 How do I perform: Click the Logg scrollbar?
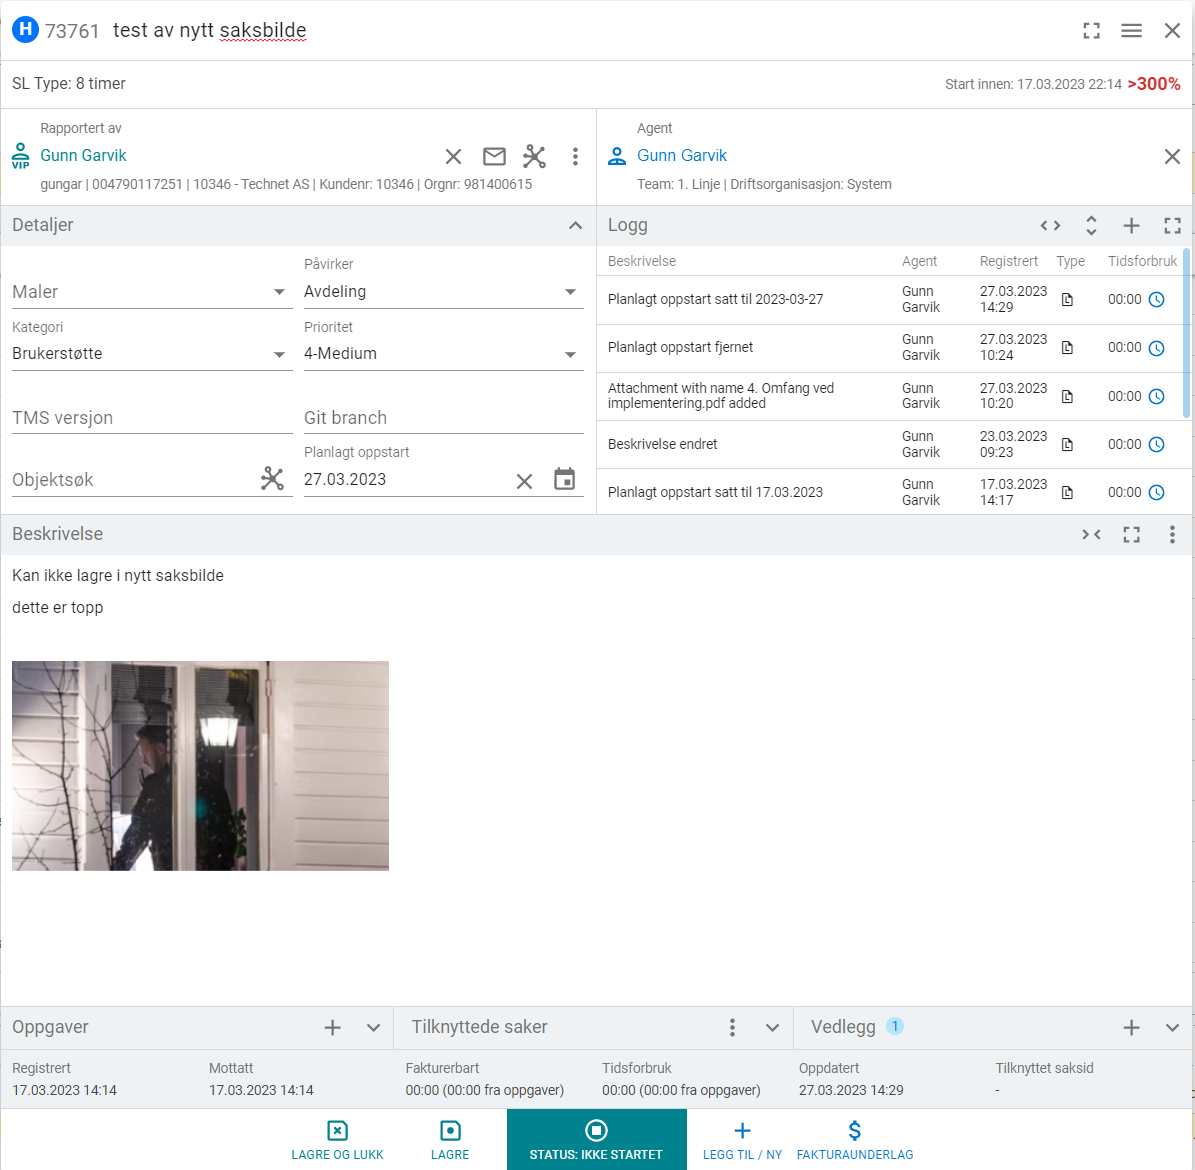pos(1186,333)
